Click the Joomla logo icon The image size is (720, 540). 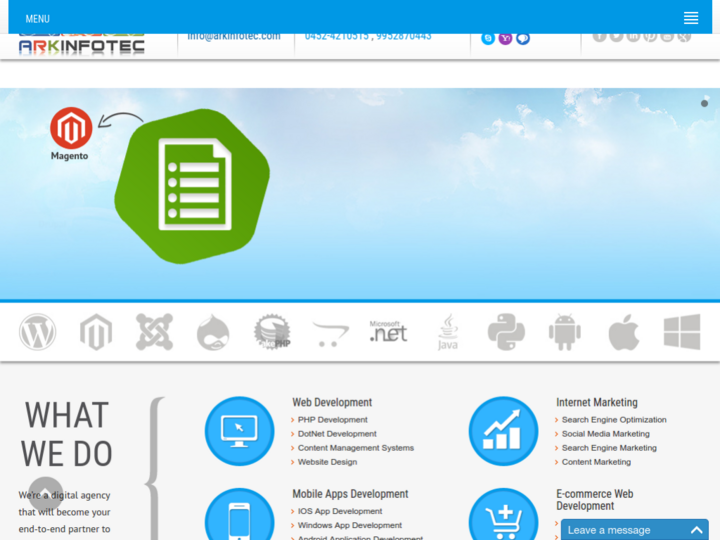click(x=154, y=332)
